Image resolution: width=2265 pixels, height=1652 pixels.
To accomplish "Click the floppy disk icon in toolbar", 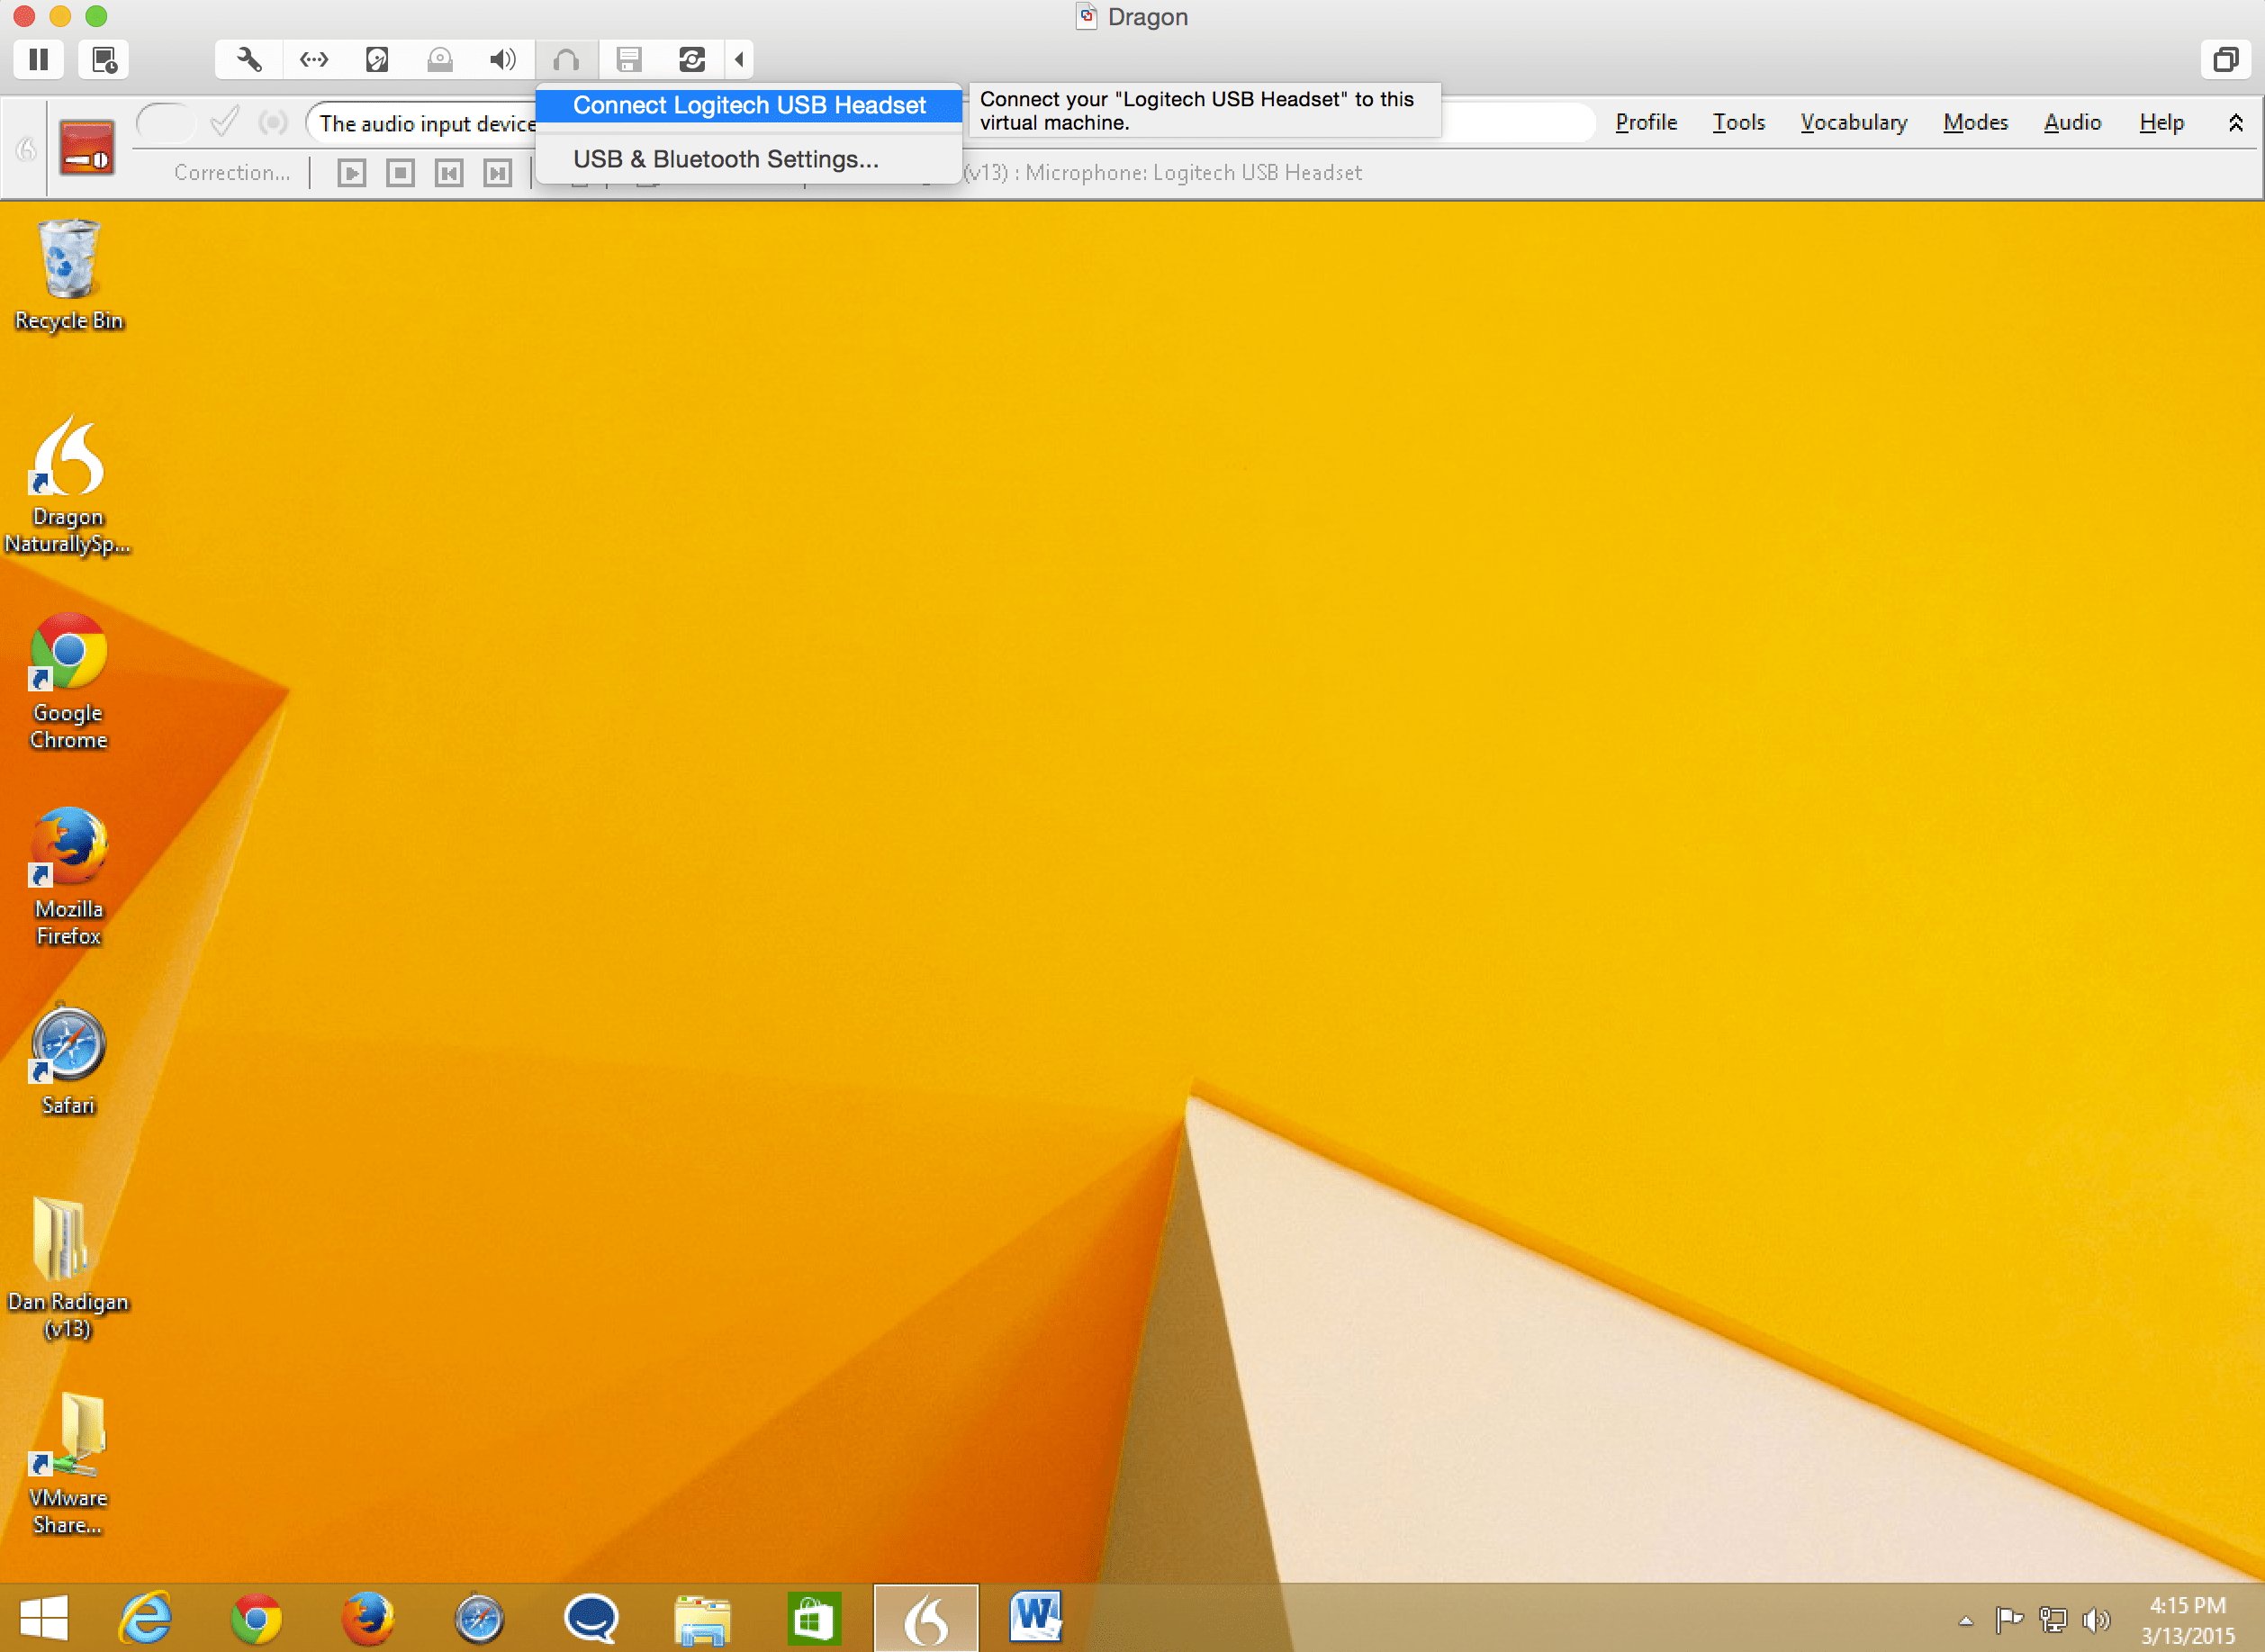I will tap(629, 60).
